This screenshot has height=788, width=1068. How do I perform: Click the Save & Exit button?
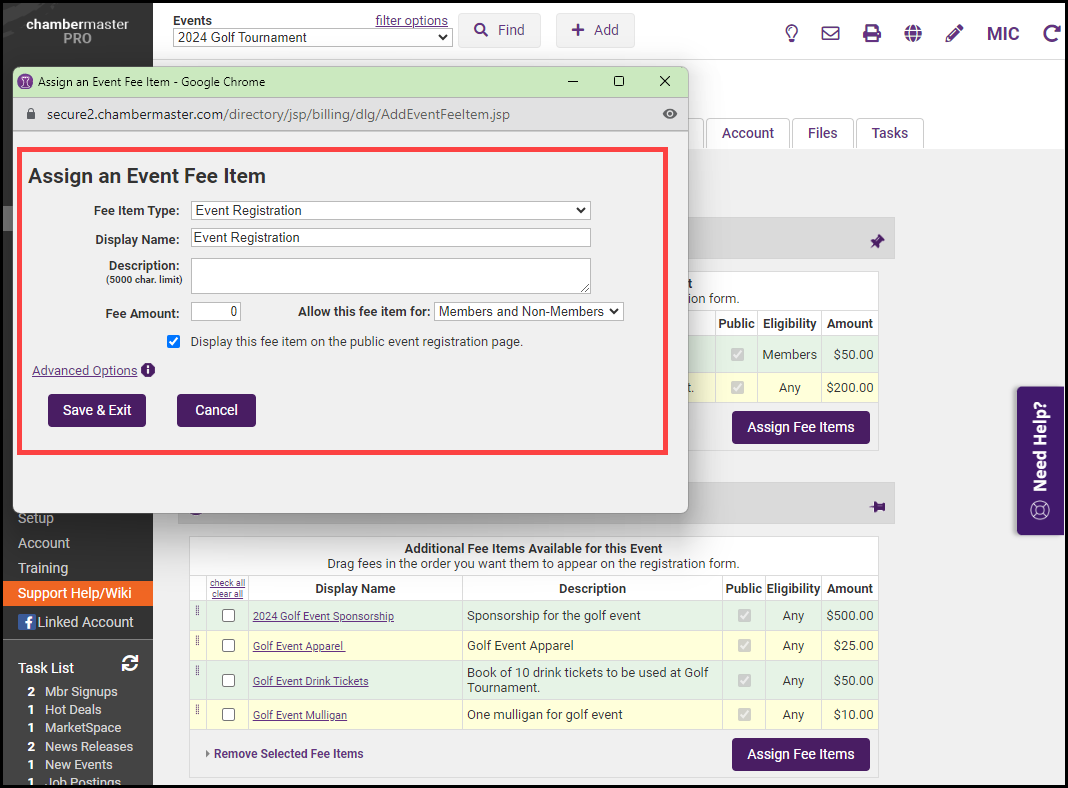97,410
